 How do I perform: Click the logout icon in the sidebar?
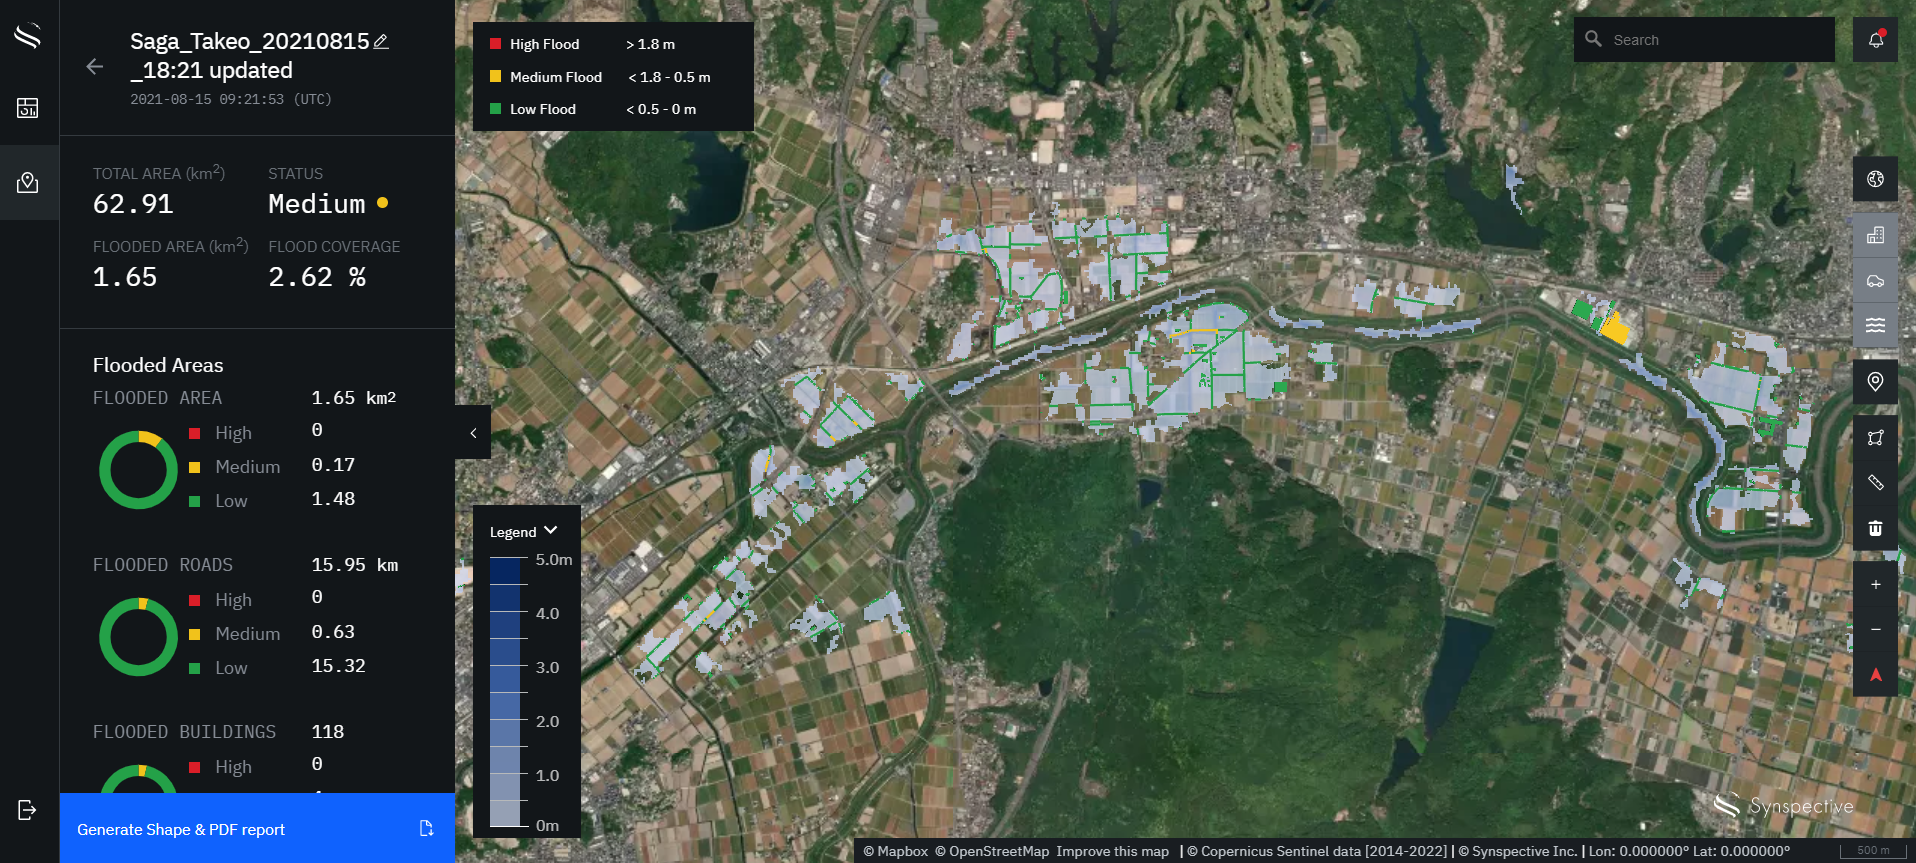(27, 810)
